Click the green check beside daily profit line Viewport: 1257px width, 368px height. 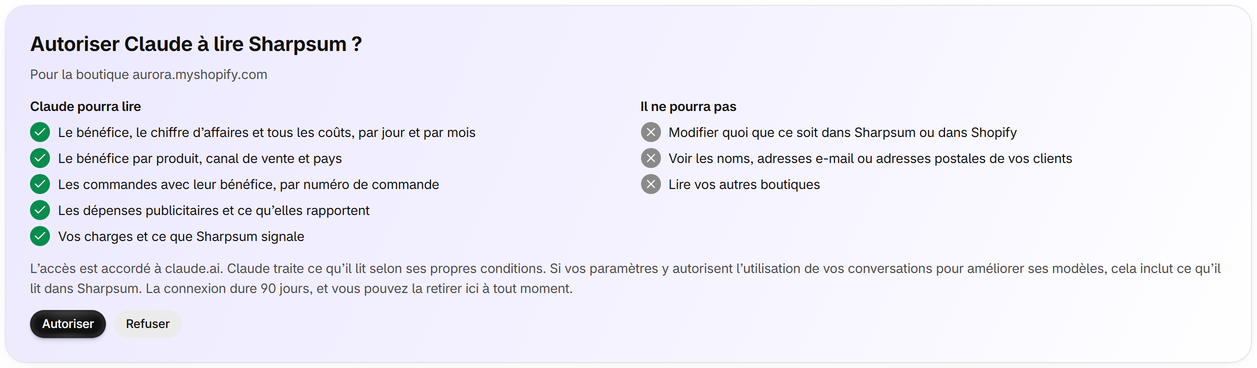click(x=40, y=132)
